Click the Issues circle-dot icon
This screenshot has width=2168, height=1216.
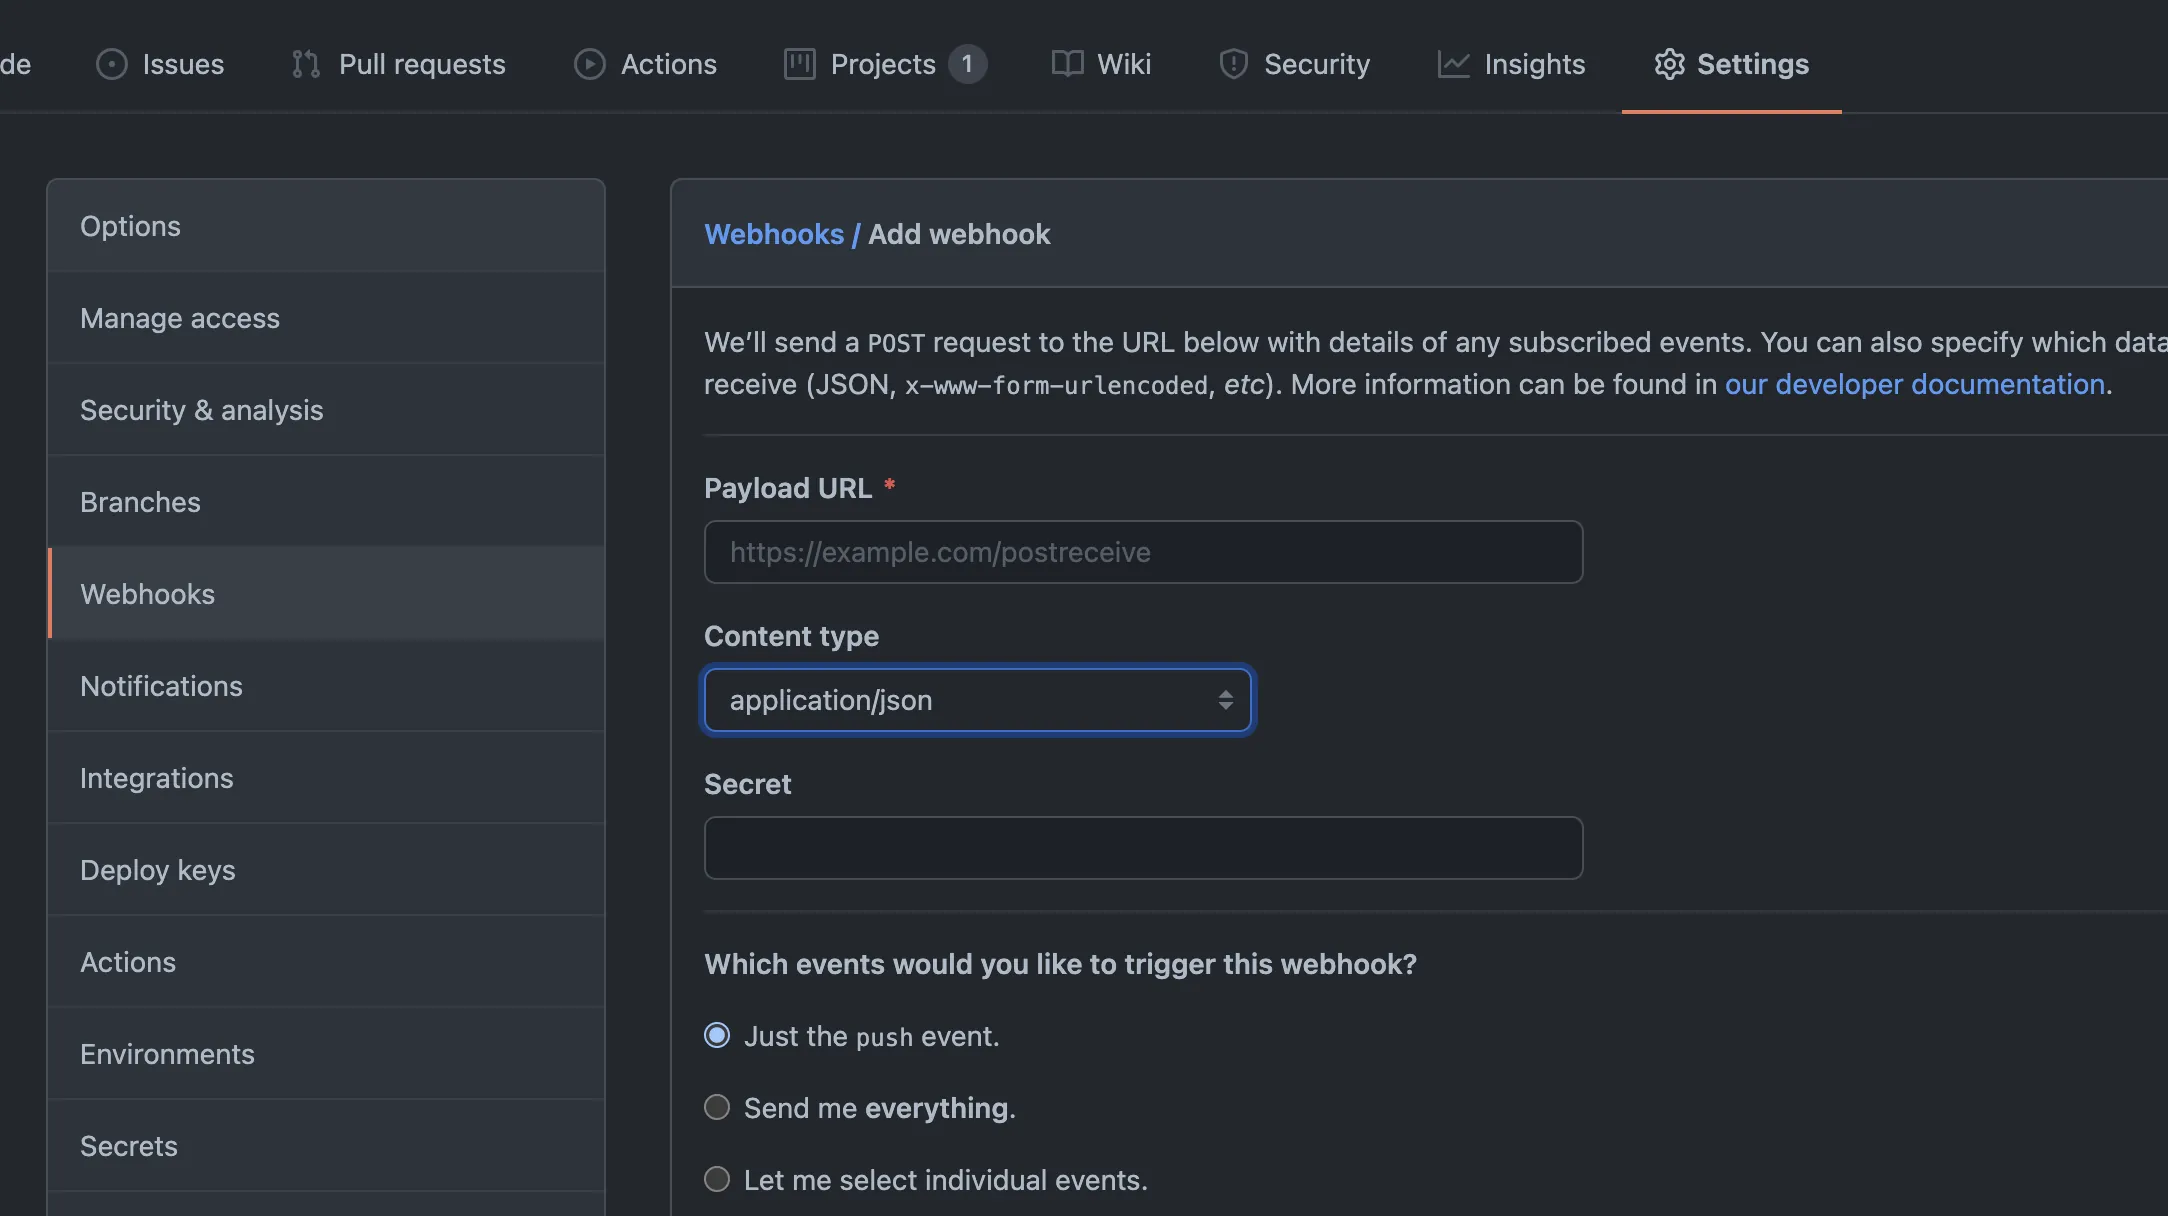pos(111,64)
